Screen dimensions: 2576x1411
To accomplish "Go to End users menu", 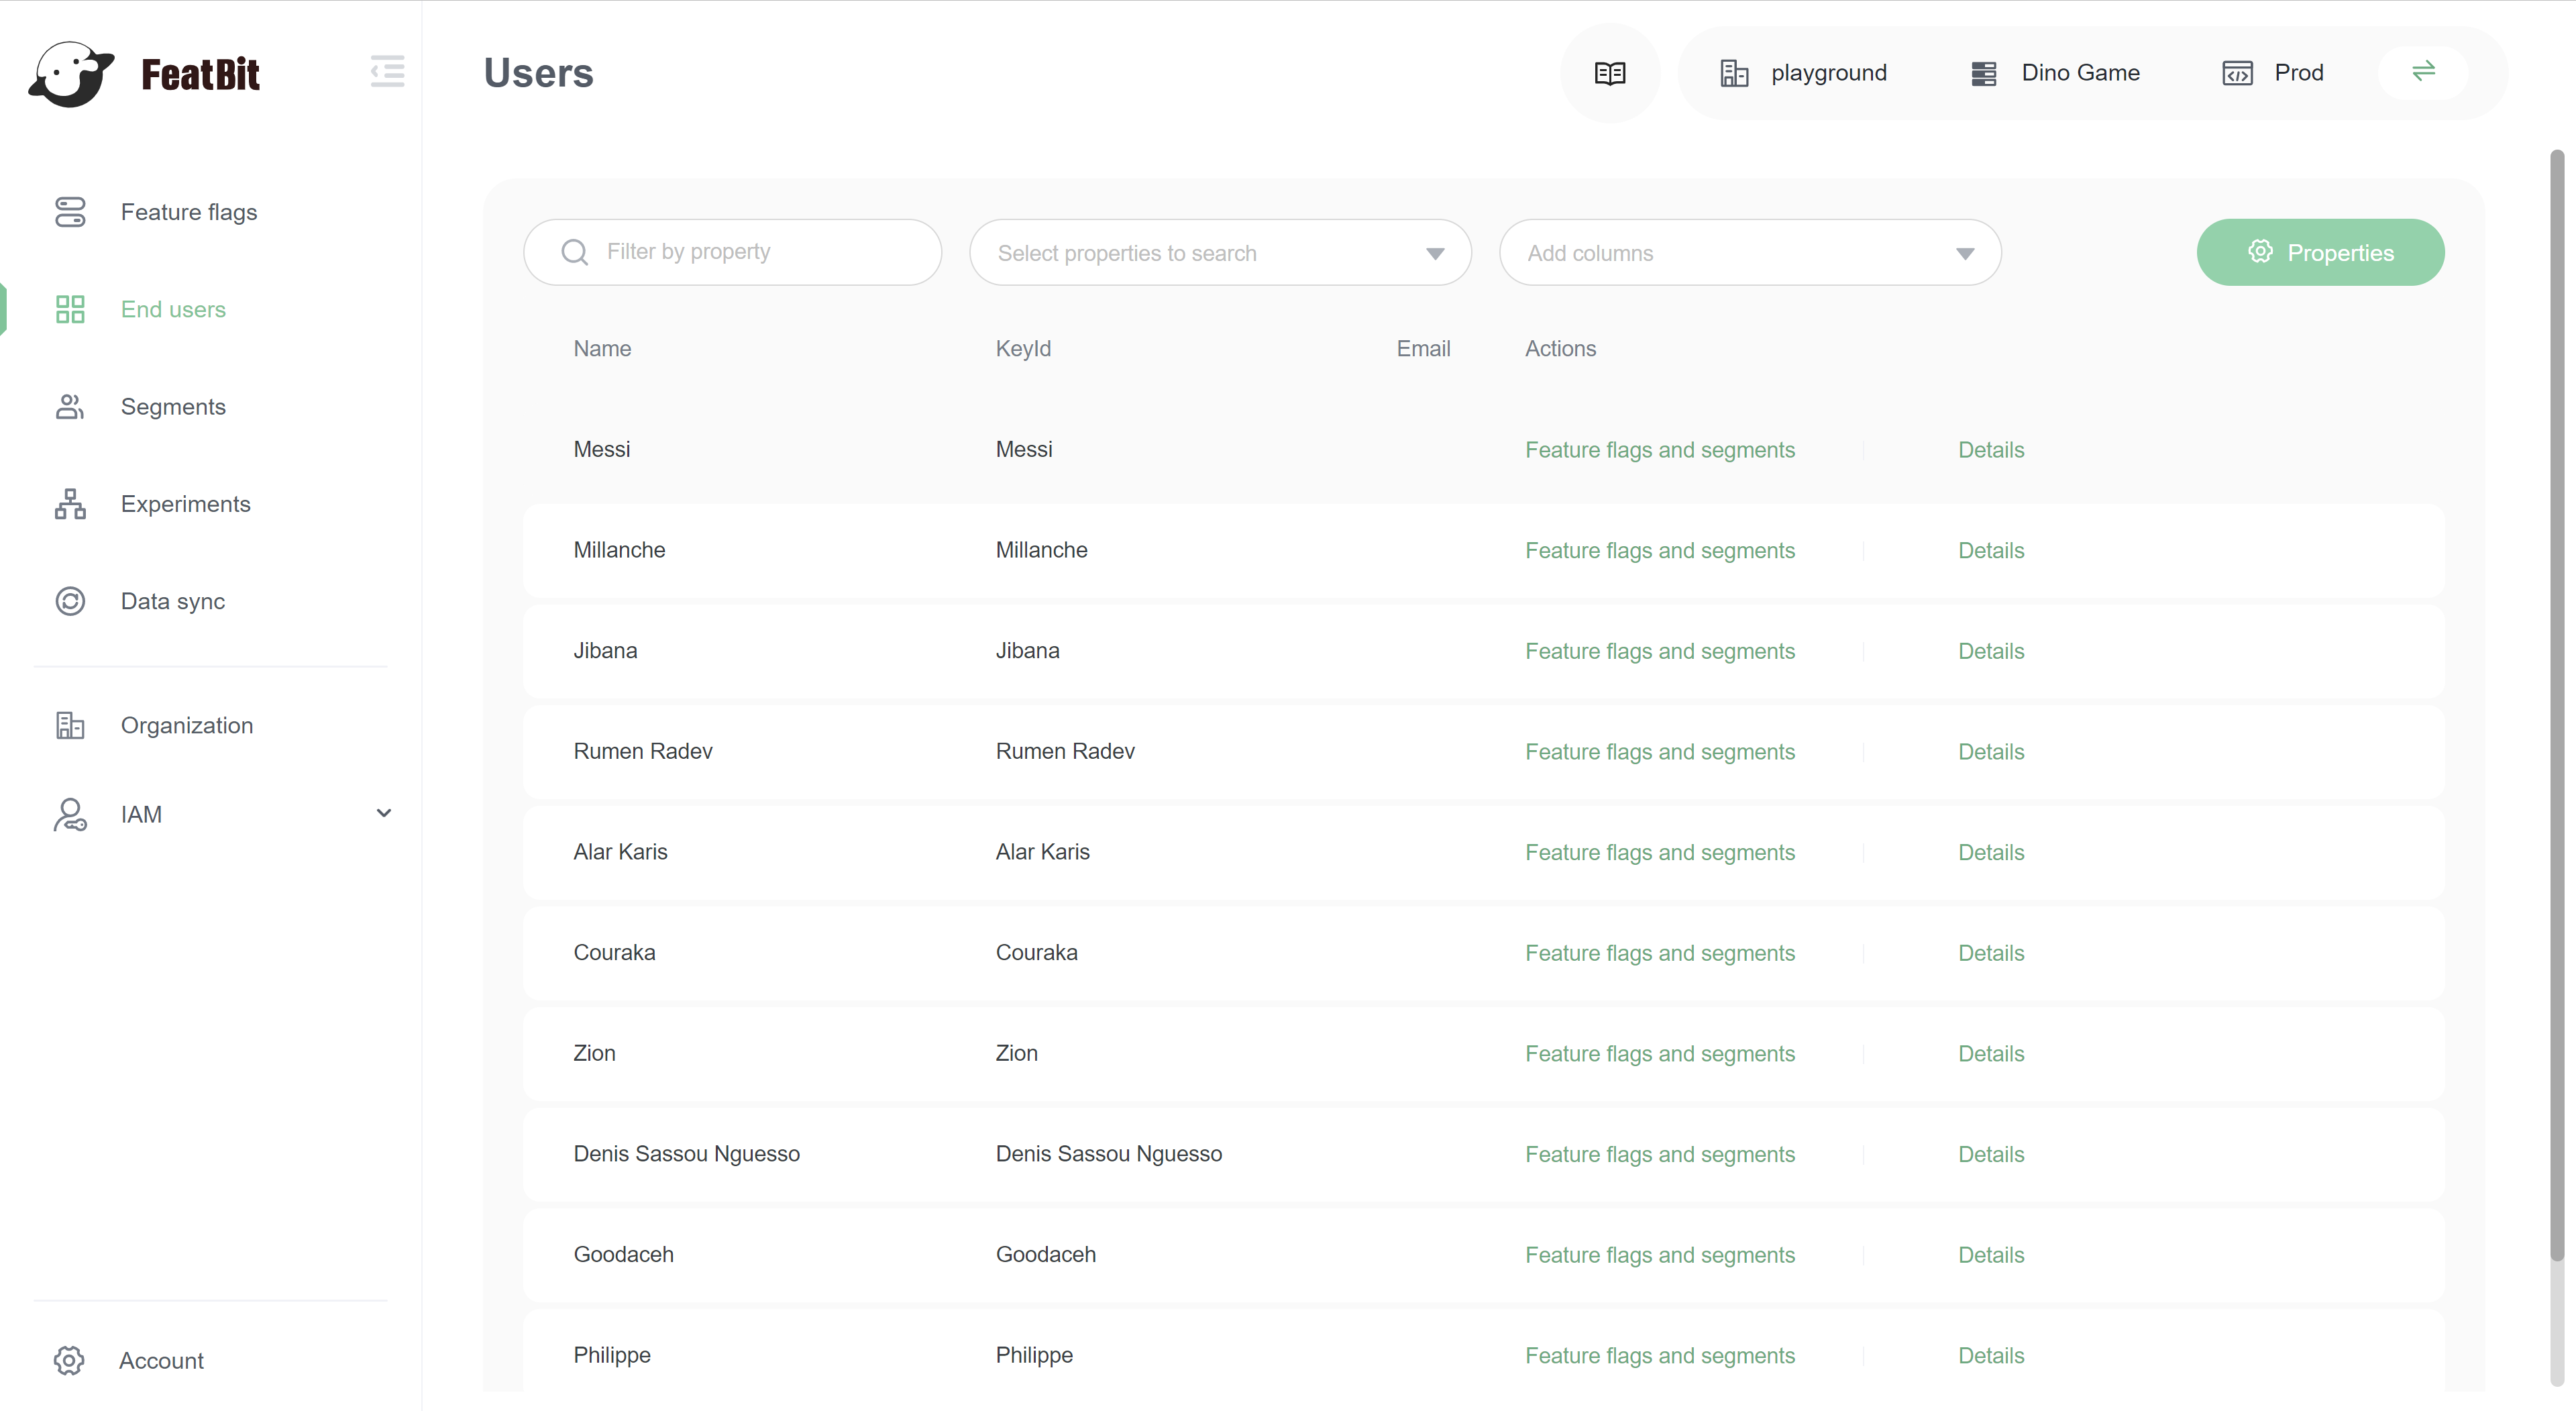I will (173, 310).
